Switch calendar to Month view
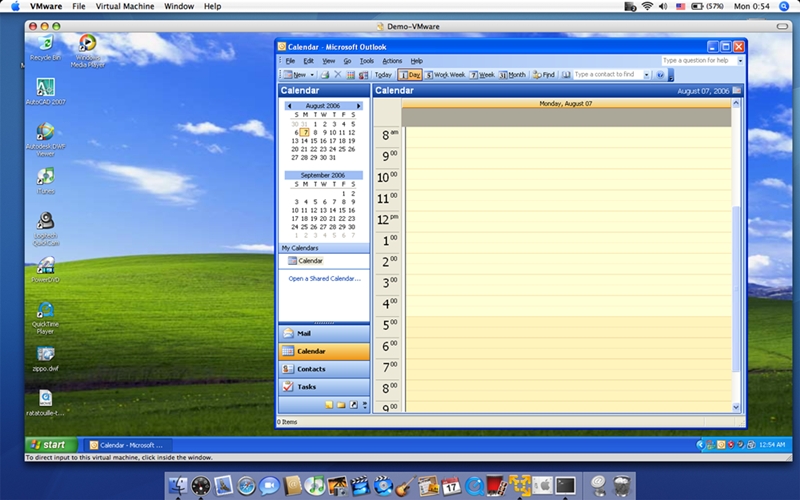The width and height of the screenshot is (800, 500). coord(512,75)
